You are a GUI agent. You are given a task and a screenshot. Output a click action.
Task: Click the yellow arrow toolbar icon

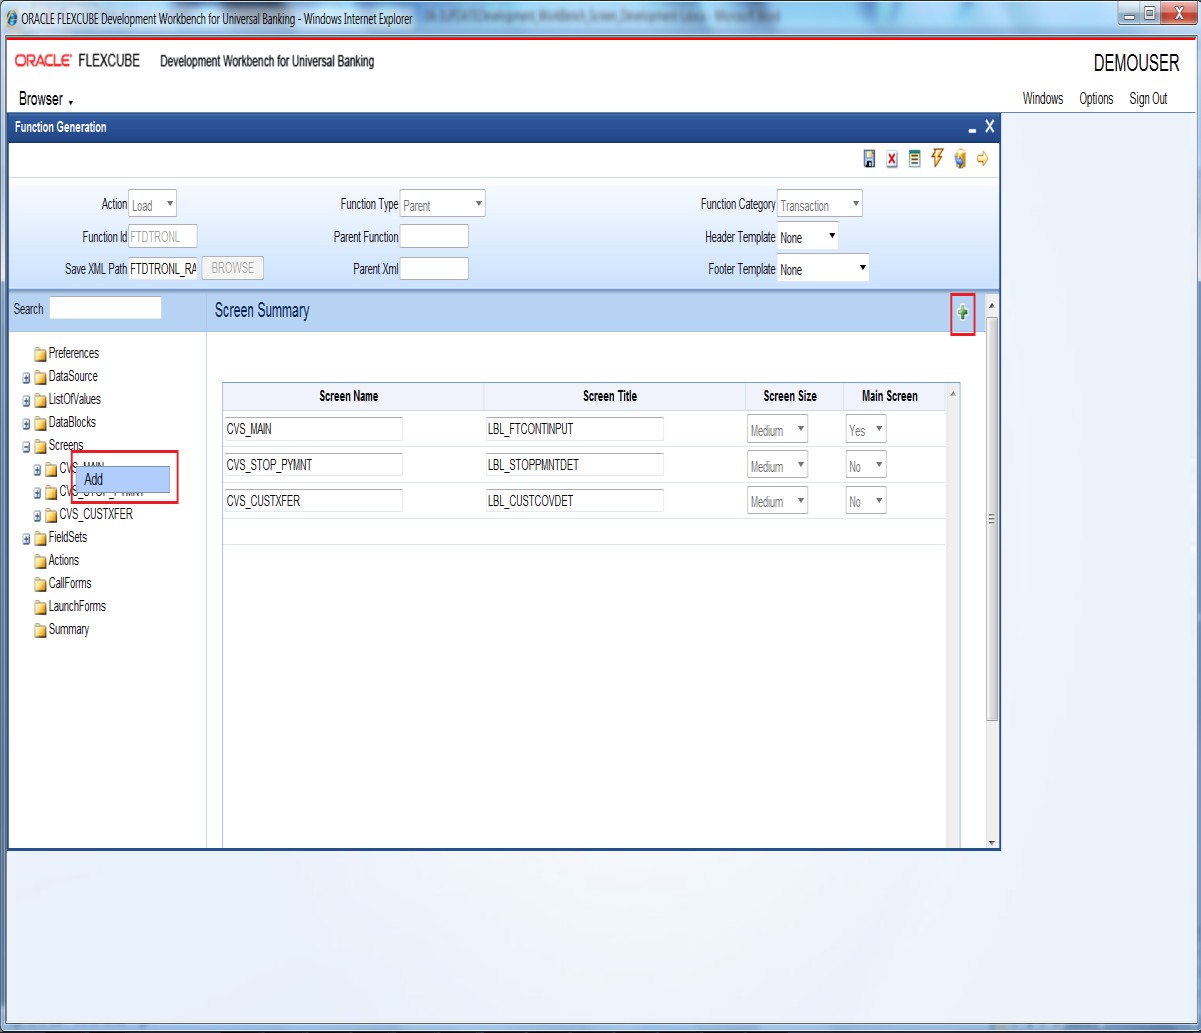click(982, 159)
